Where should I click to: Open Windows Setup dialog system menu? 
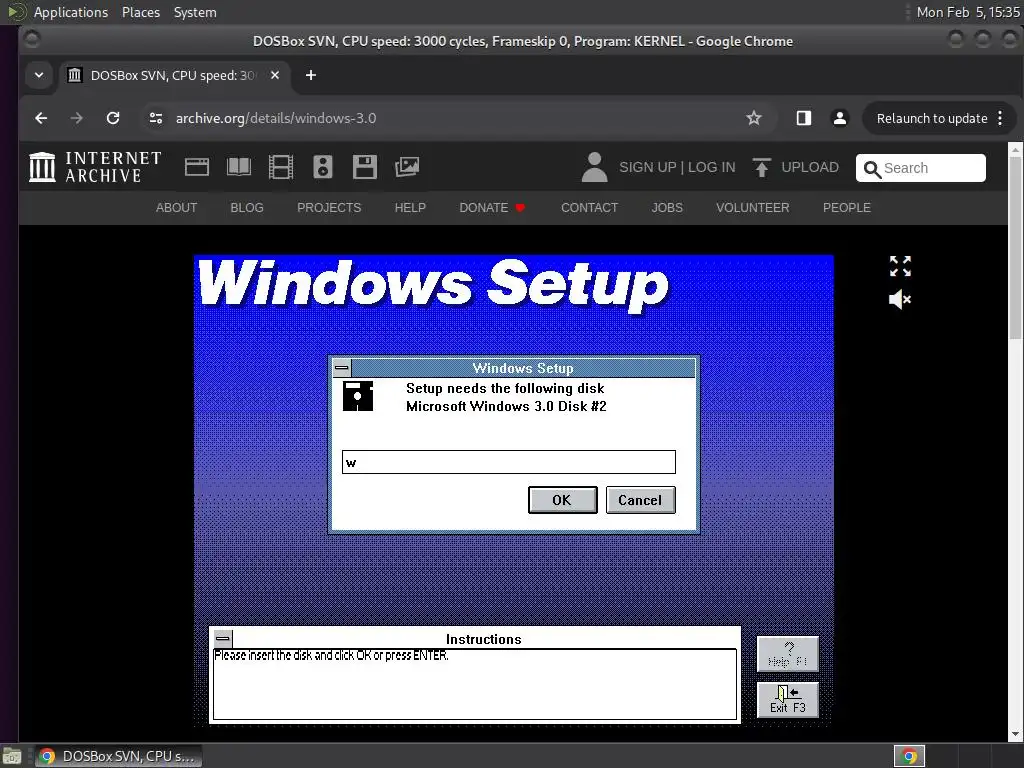click(342, 368)
